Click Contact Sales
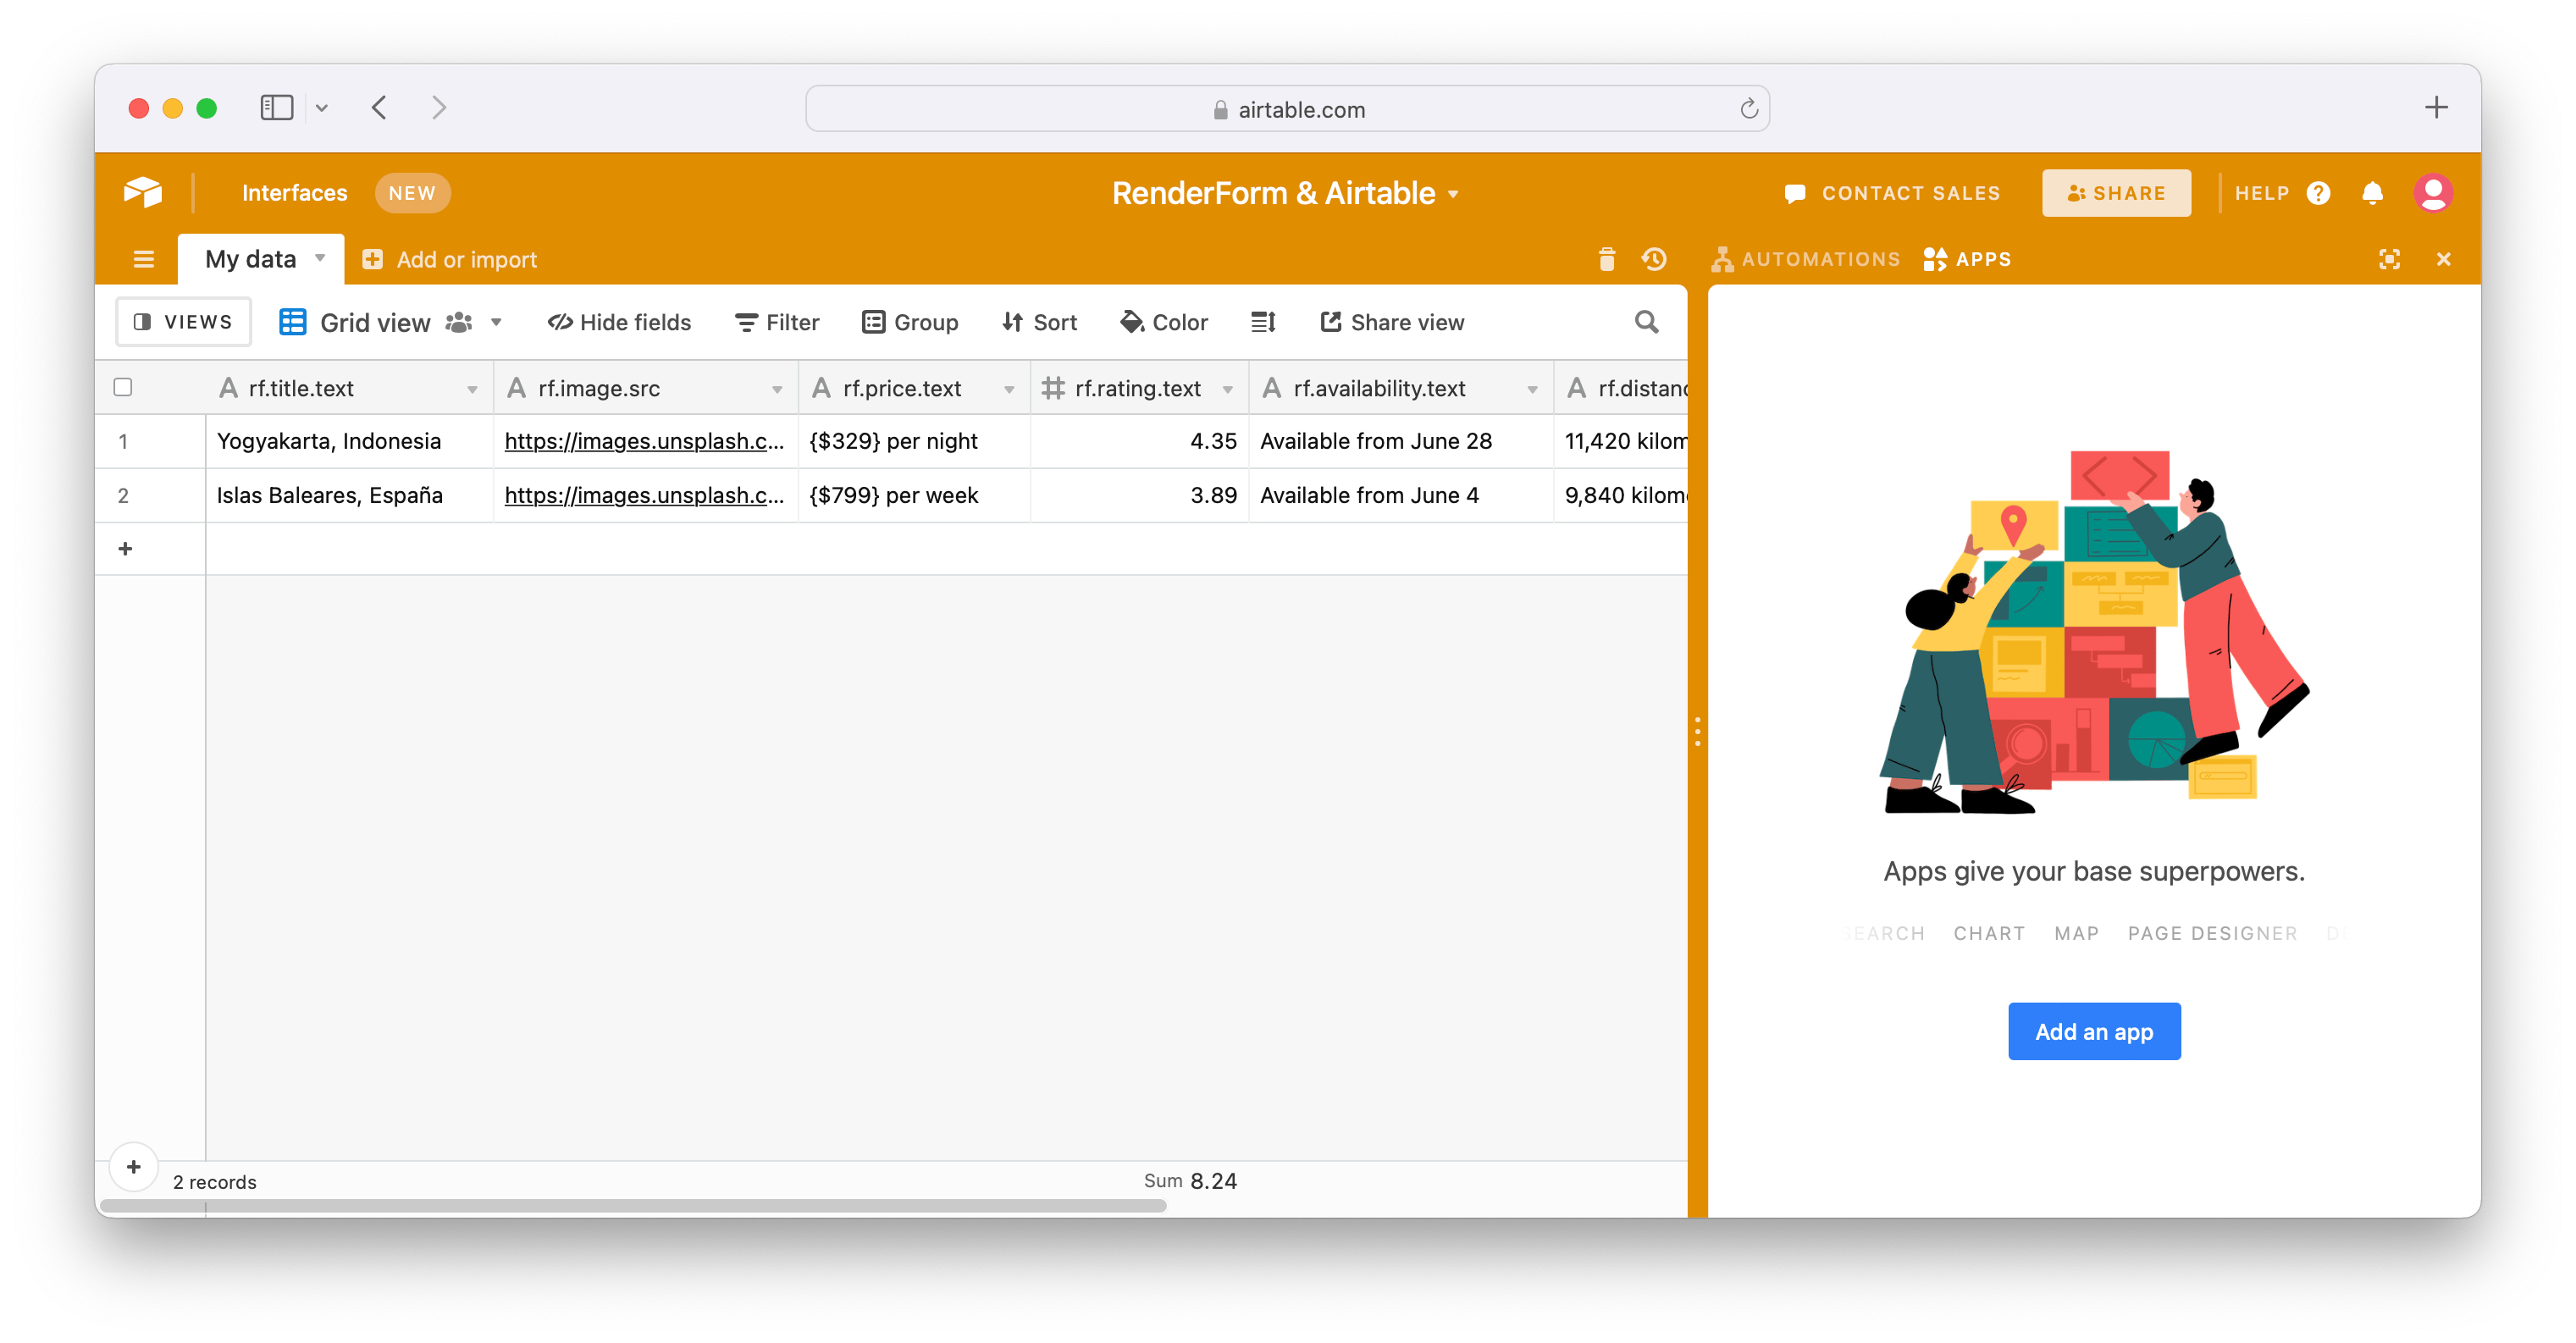2576x1343 pixels. point(1893,193)
